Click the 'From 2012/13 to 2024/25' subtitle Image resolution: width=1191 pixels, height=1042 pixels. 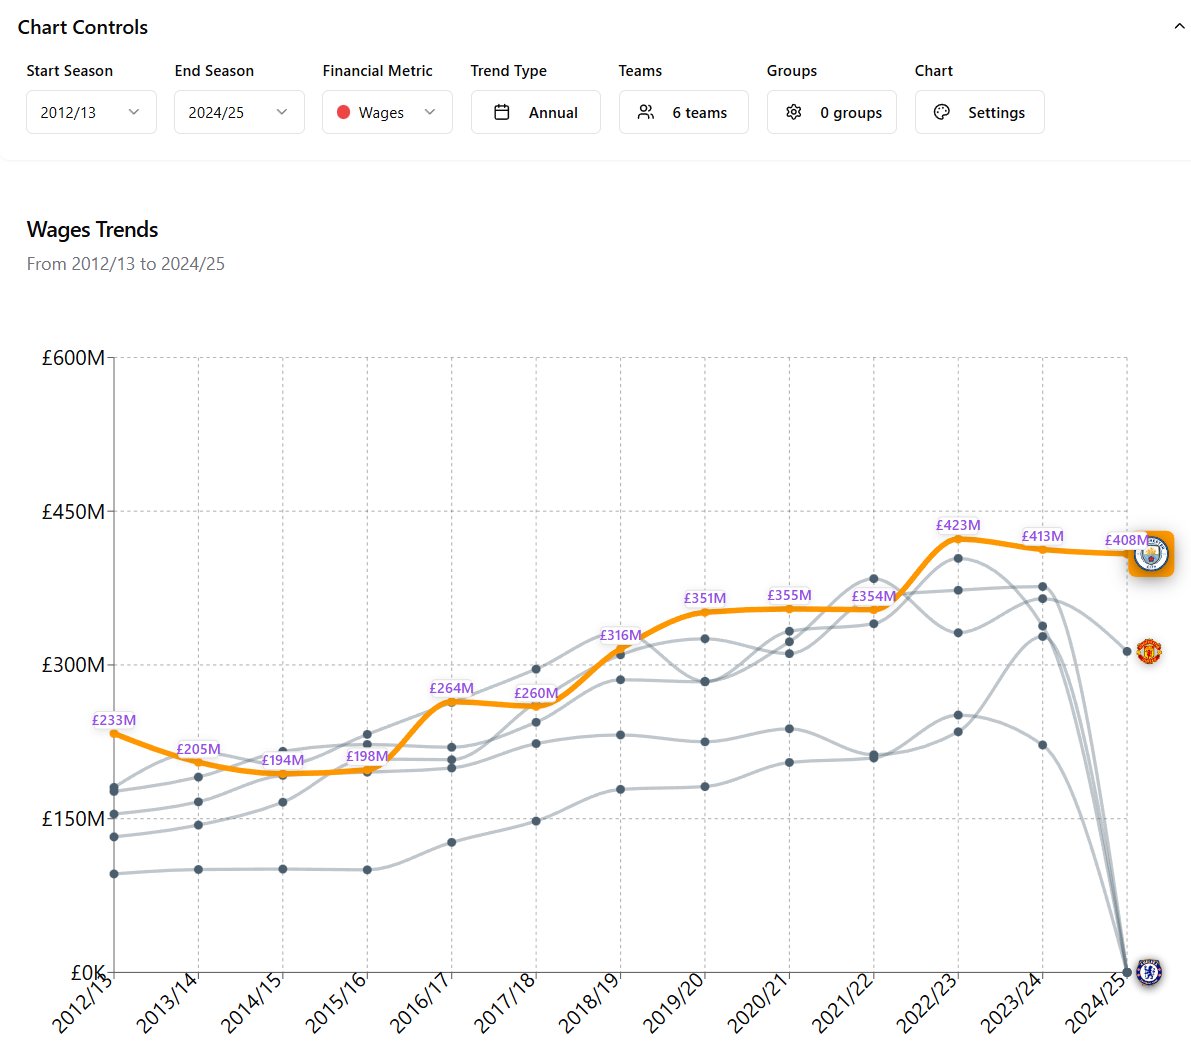pyautogui.click(x=125, y=264)
